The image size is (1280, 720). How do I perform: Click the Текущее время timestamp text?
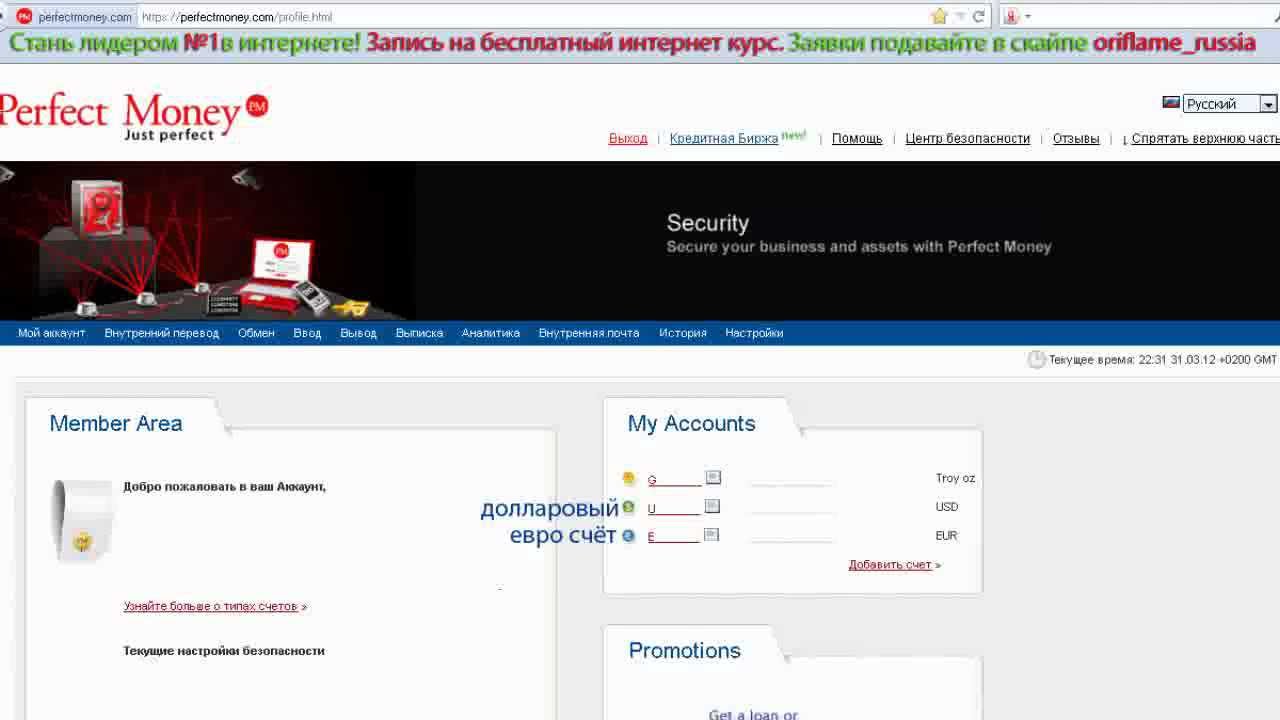(x=1162, y=360)
